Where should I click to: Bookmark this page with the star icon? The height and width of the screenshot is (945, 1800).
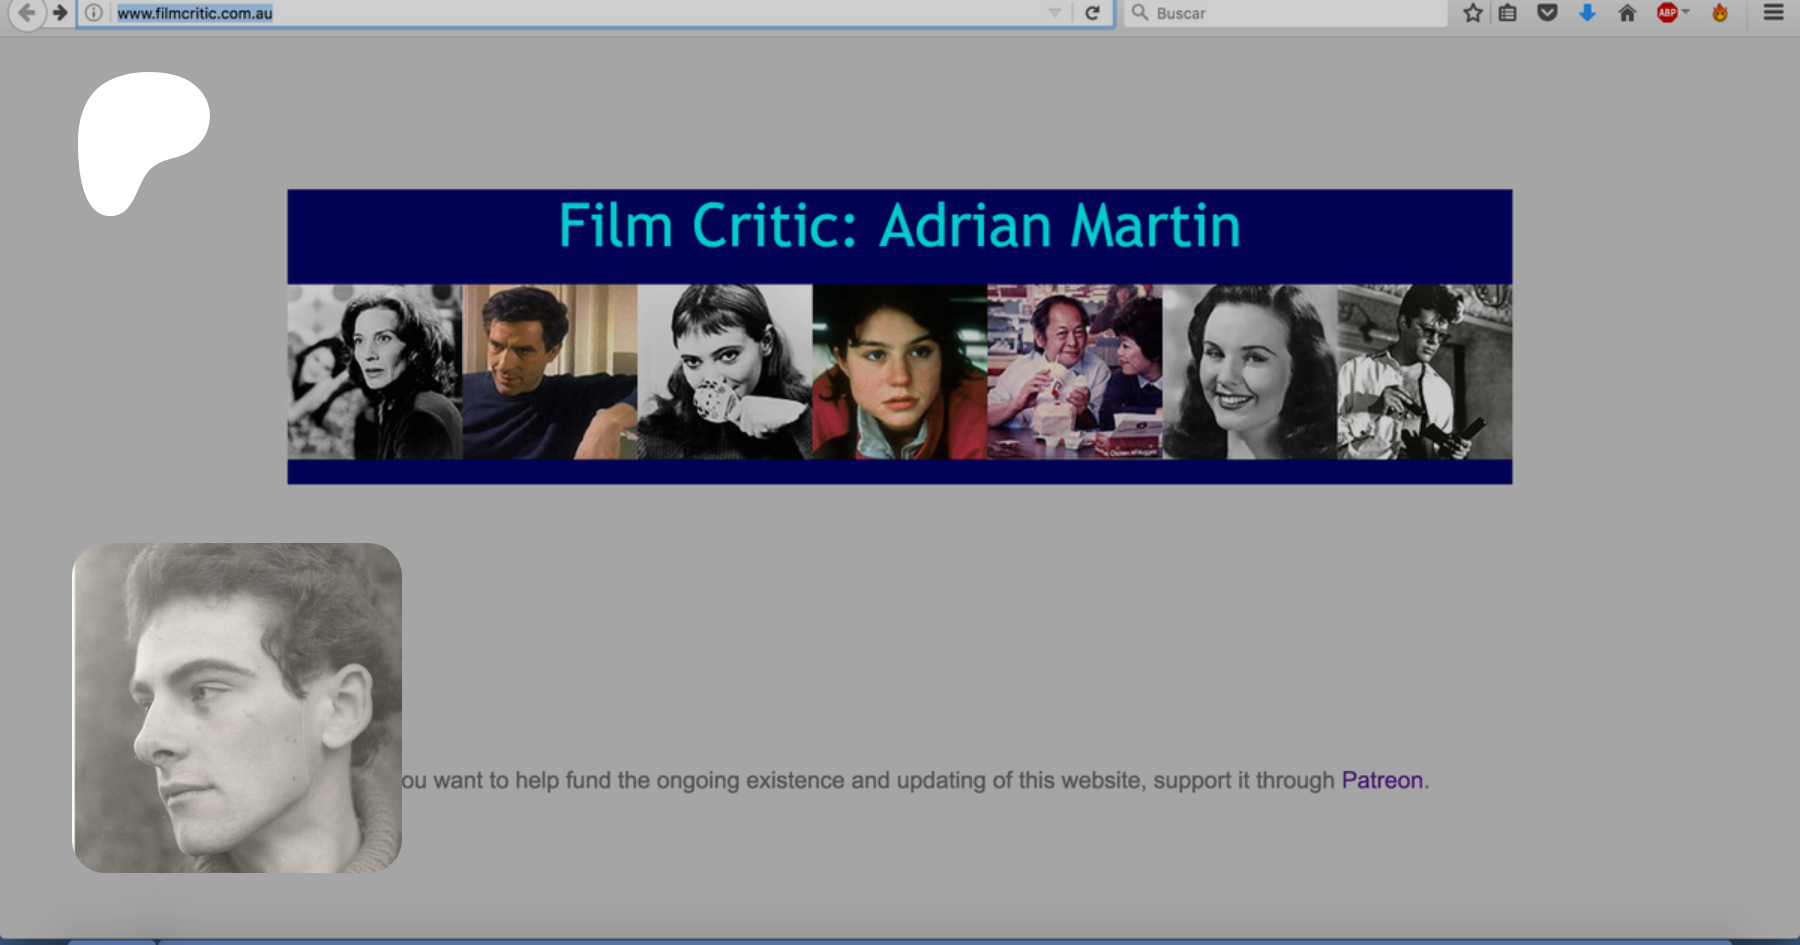point(1472,13)
